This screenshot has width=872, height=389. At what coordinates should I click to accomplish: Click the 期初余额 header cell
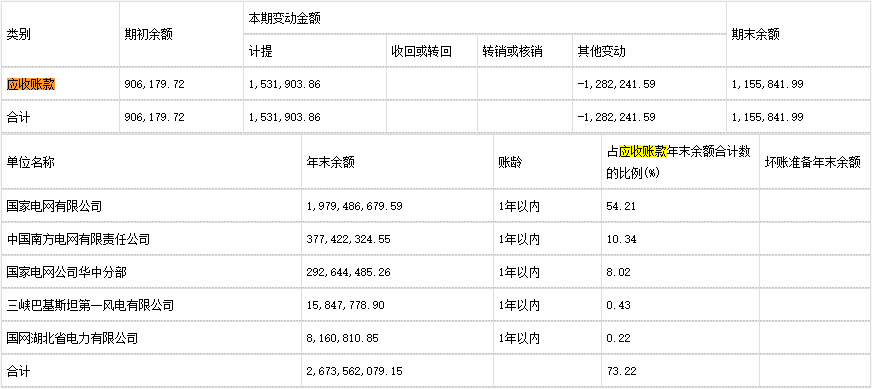tap(148, 35)
